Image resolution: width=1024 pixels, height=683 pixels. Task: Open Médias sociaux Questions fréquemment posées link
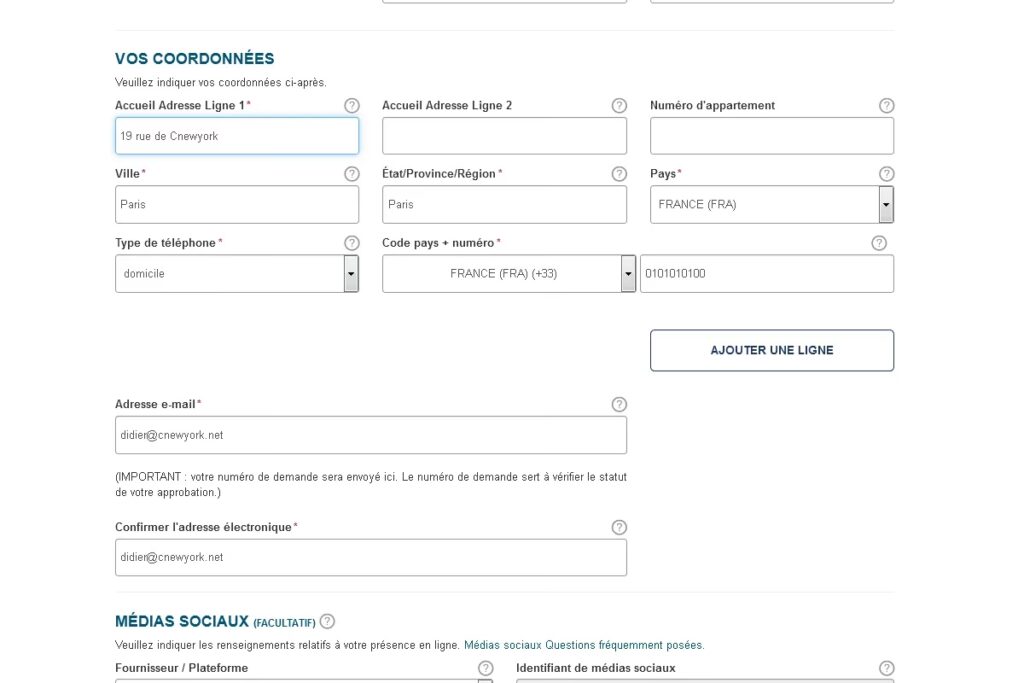click(583, 645)
